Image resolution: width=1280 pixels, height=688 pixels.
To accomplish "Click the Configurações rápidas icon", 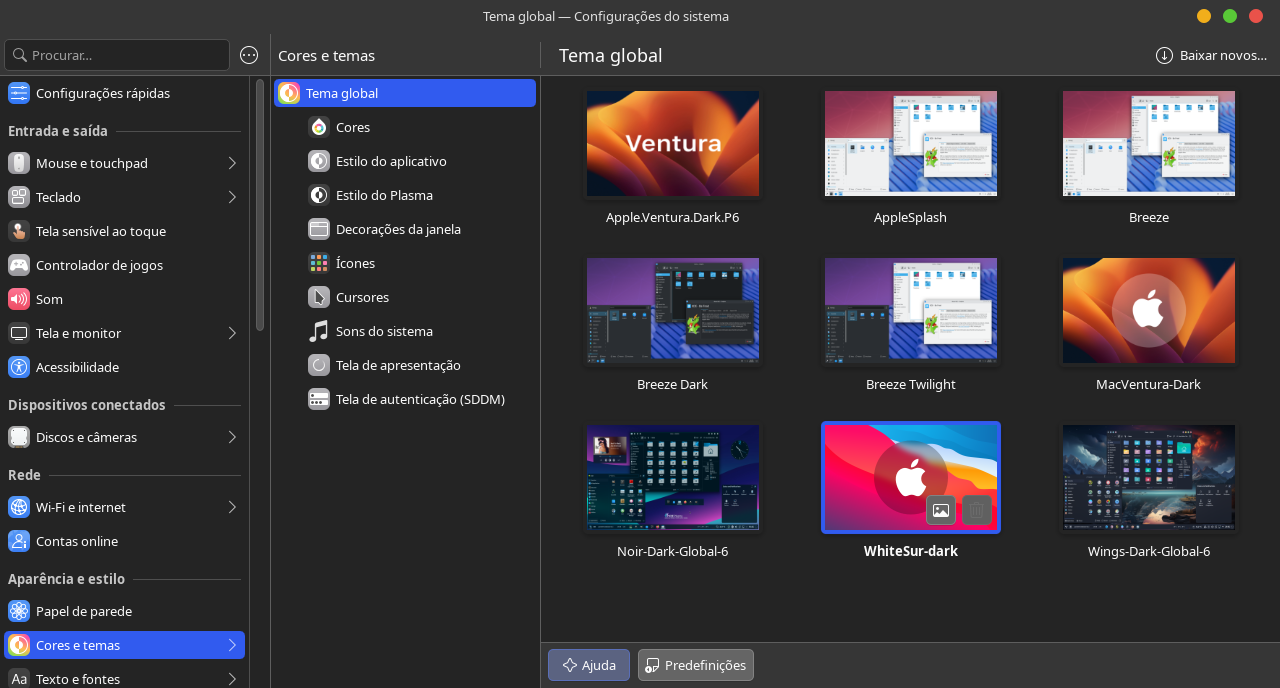I will (x=19, y=93).
